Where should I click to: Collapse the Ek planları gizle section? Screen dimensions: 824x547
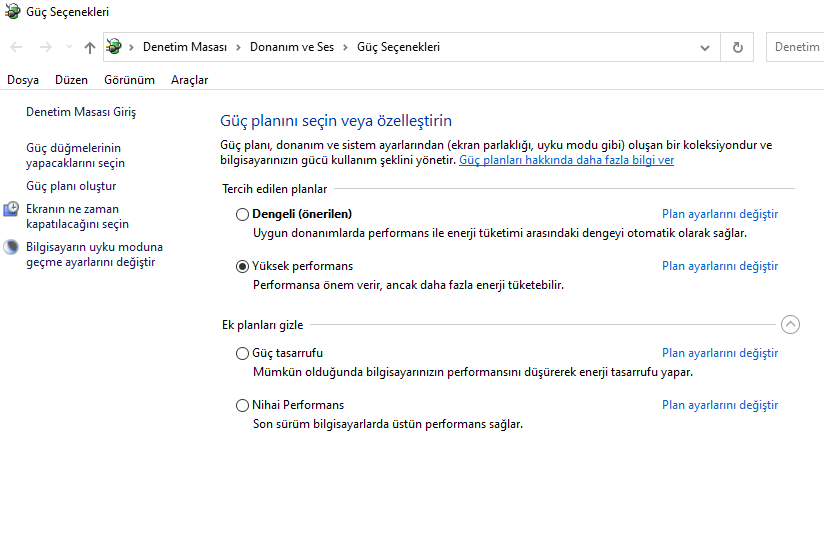click(790, 324)
